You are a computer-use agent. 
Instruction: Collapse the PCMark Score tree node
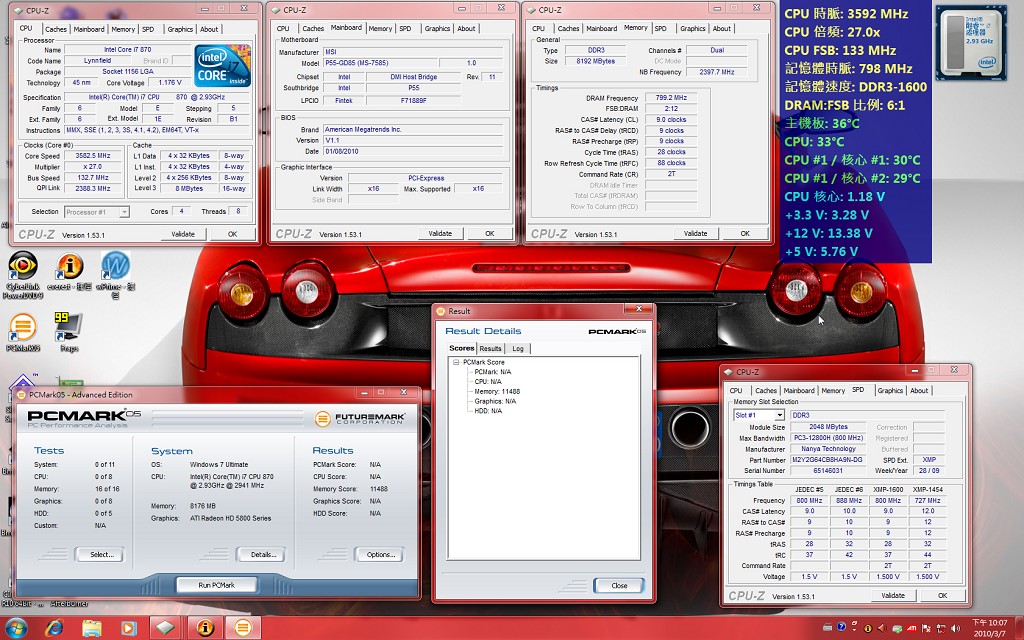click(x=456, y=362)
